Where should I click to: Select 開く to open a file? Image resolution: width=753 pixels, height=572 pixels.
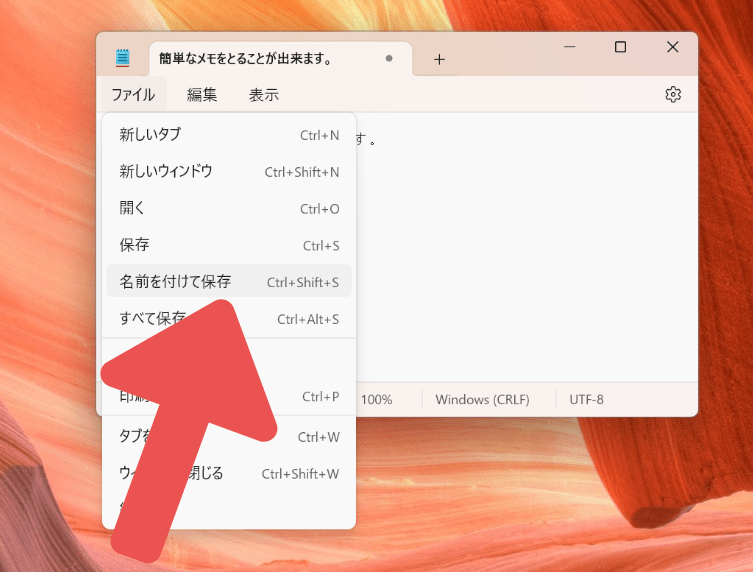tap(229, 208)
